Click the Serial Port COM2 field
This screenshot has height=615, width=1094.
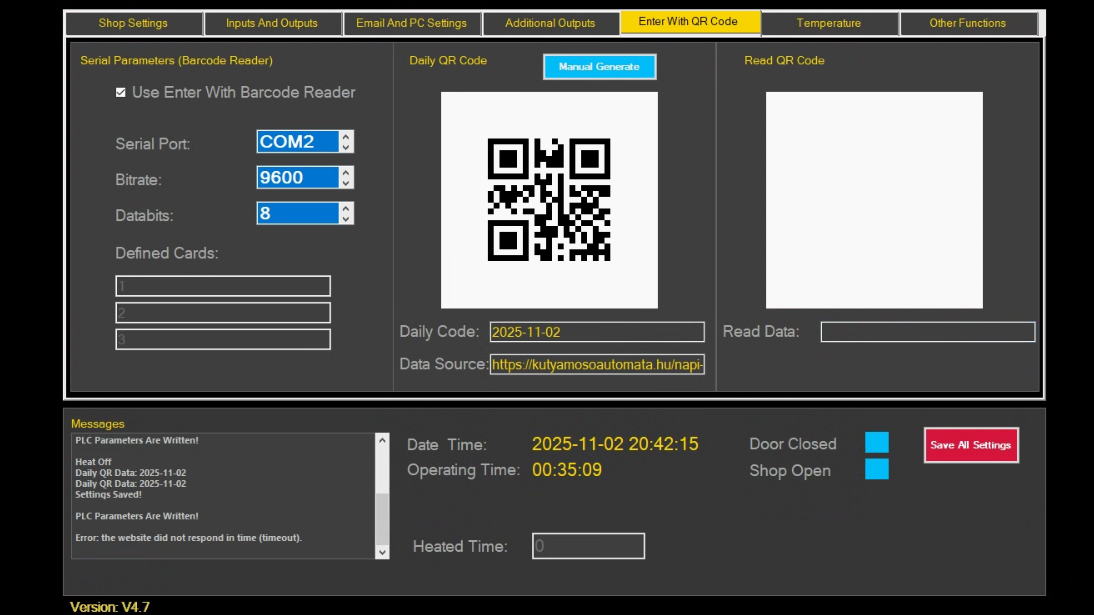coord(297,142)
